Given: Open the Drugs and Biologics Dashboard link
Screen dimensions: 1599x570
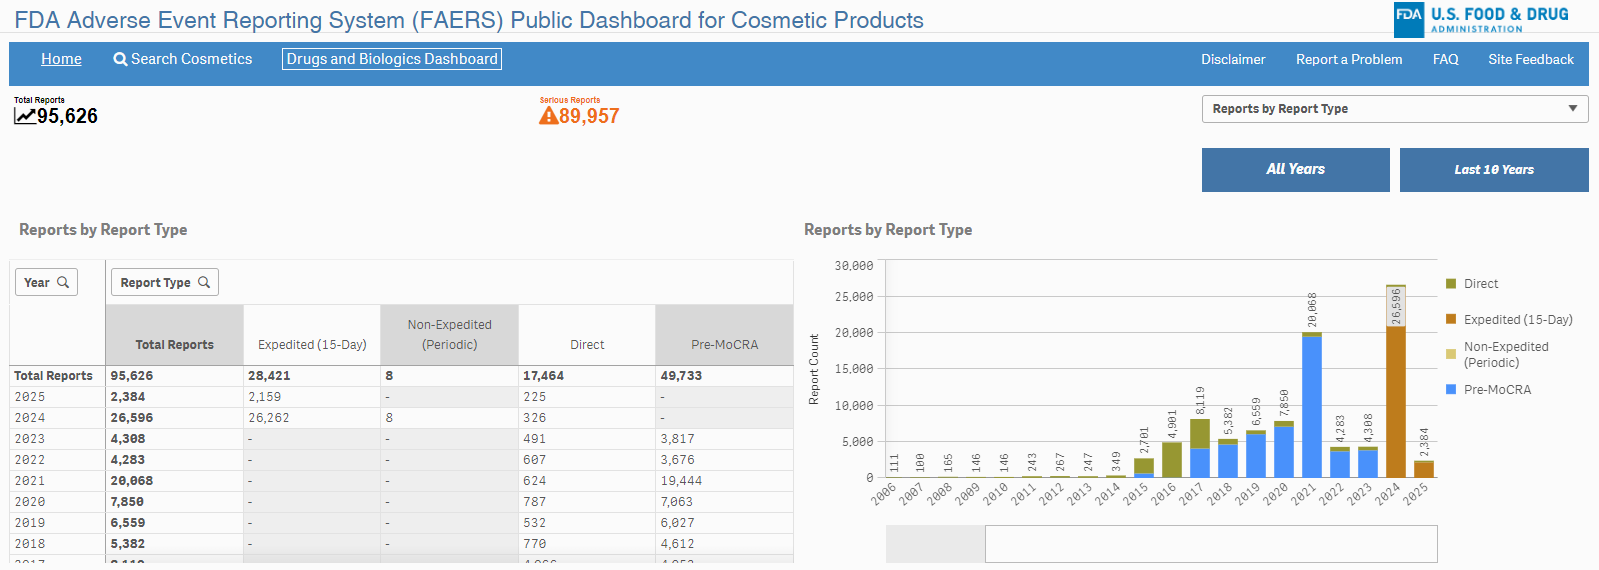Looking at the screenshot, I should pos(392,59).
